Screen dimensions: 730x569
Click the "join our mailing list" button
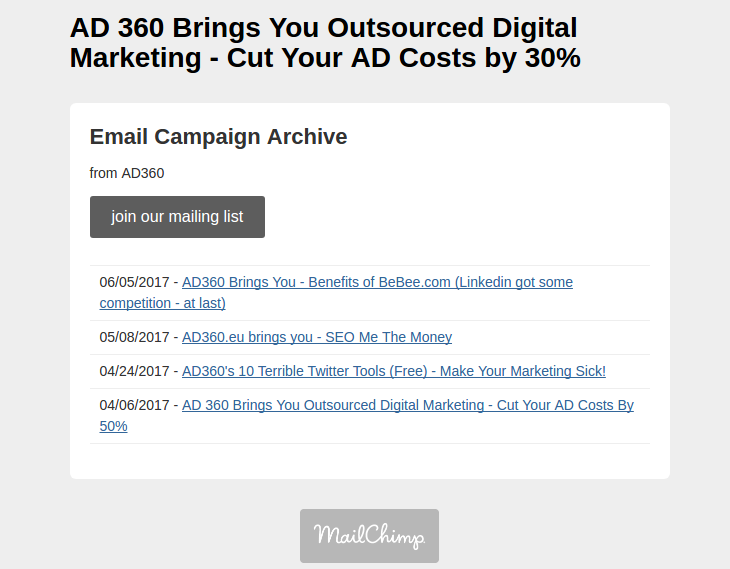pos(177,217)
